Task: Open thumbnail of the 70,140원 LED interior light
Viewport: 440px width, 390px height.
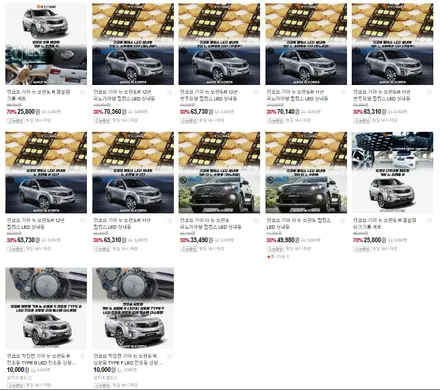Action: click(x=306, y=44)
